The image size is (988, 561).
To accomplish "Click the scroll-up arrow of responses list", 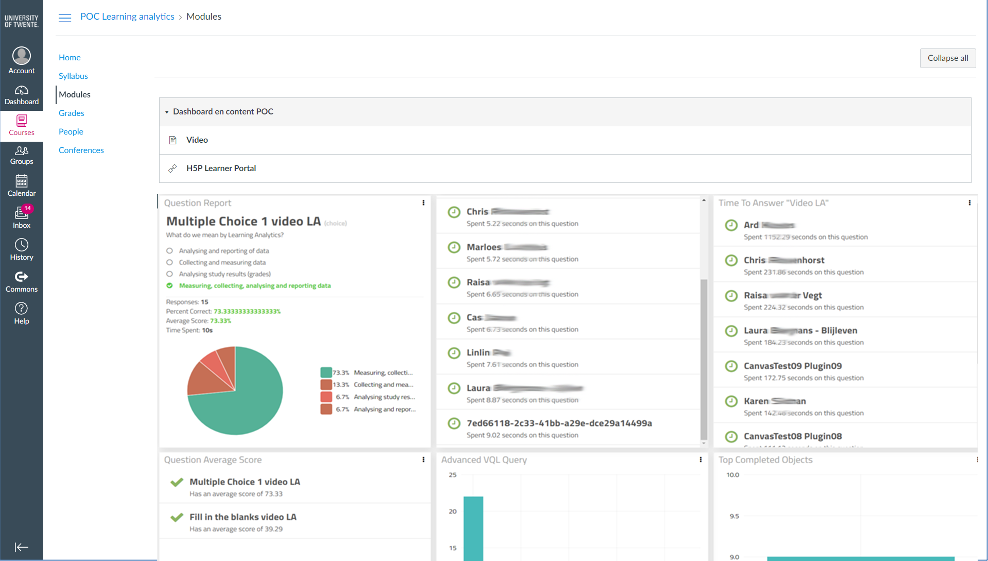I will tap(704, 200).
